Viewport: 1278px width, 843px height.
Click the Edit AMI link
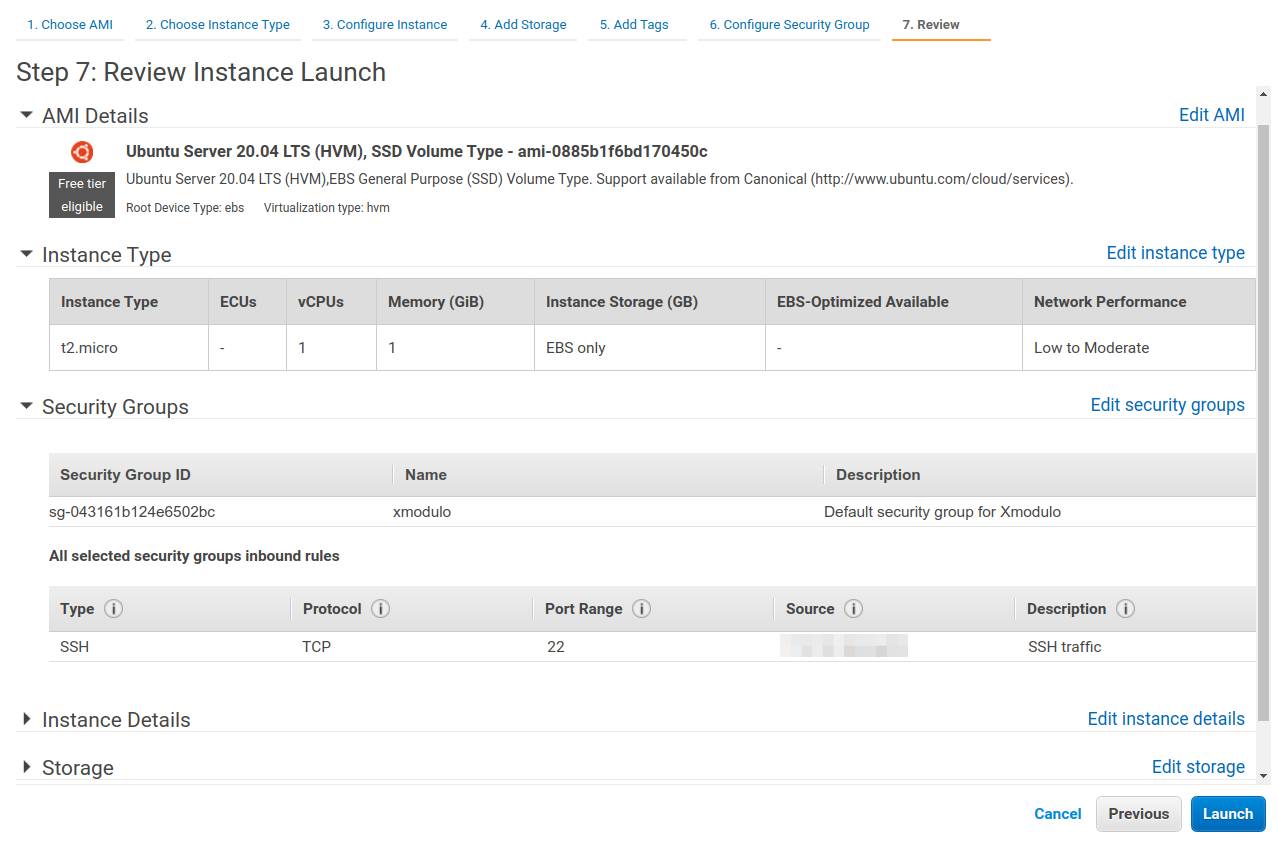[1212, 114]
